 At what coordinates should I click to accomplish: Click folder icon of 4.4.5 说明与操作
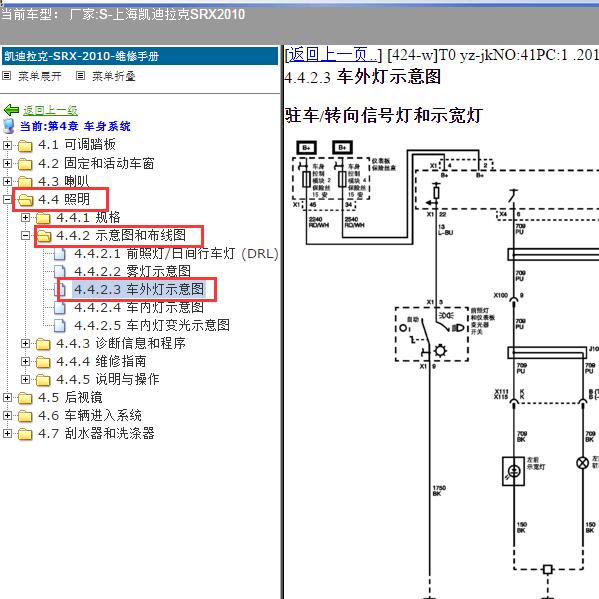point(43,380)
